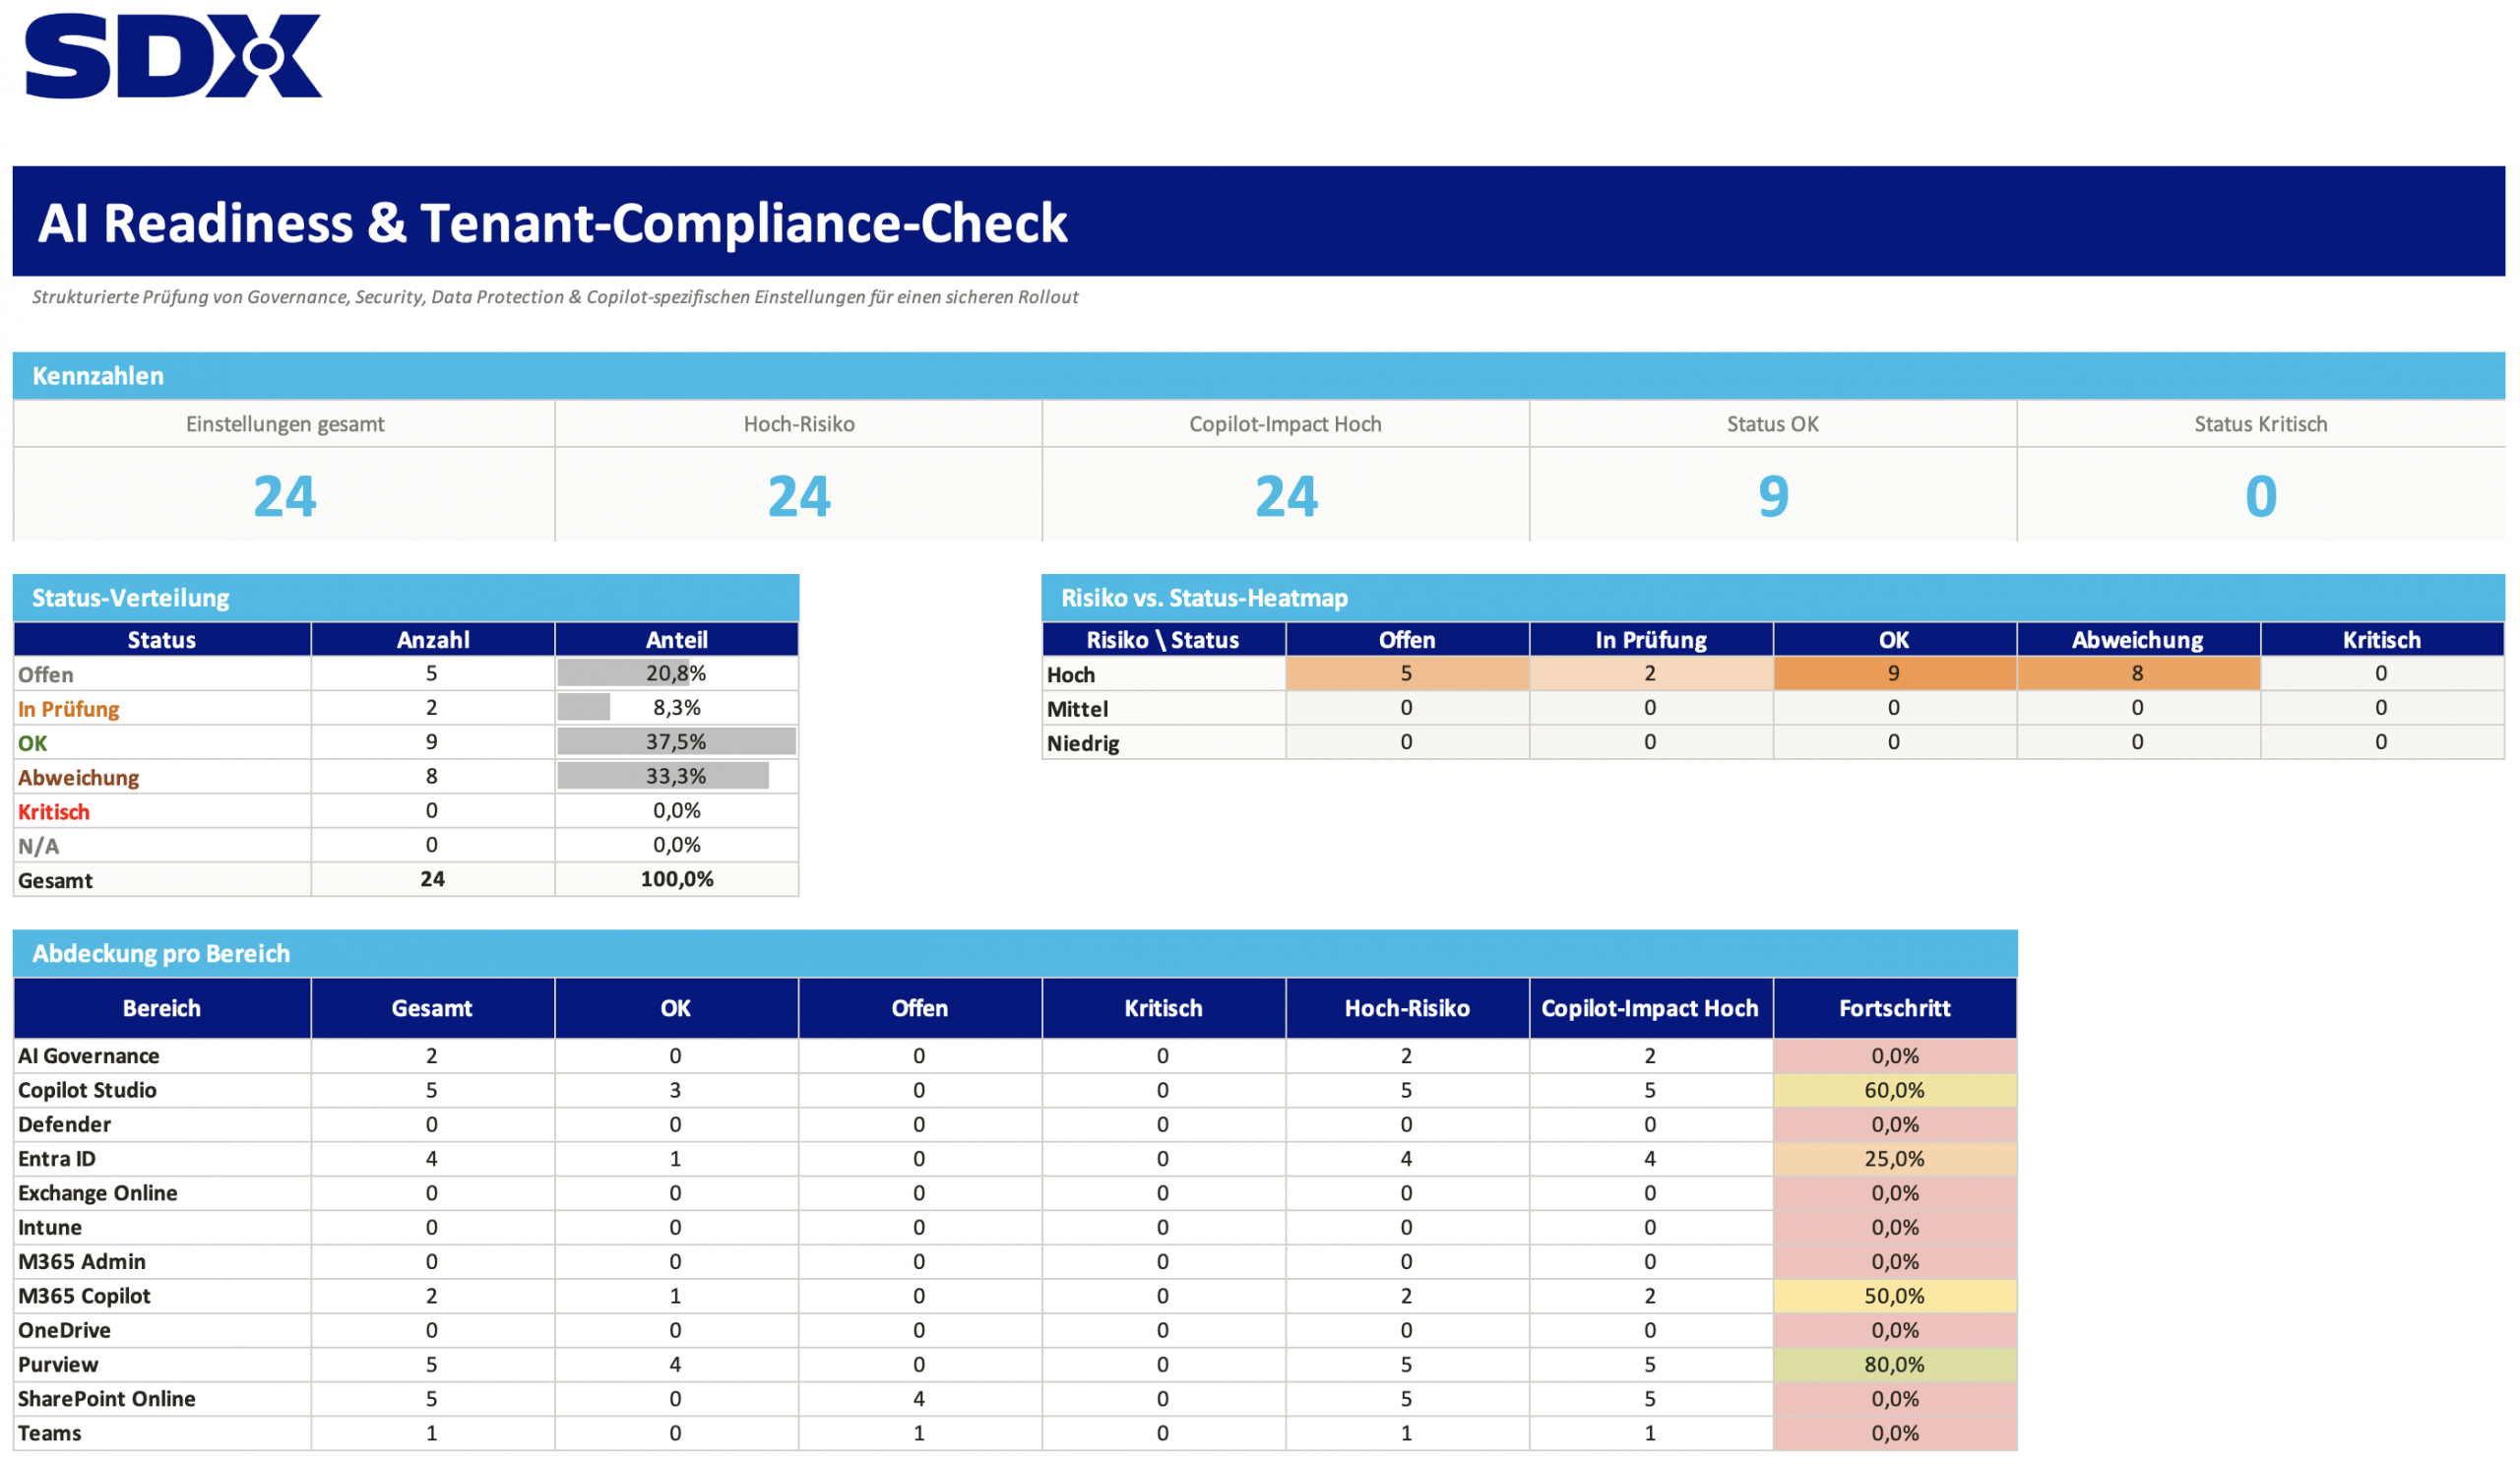Screen dimensions: 2520x1464
Task: Select the Copilot-Impact Hoch KPI label
Action: (1285, 424)
